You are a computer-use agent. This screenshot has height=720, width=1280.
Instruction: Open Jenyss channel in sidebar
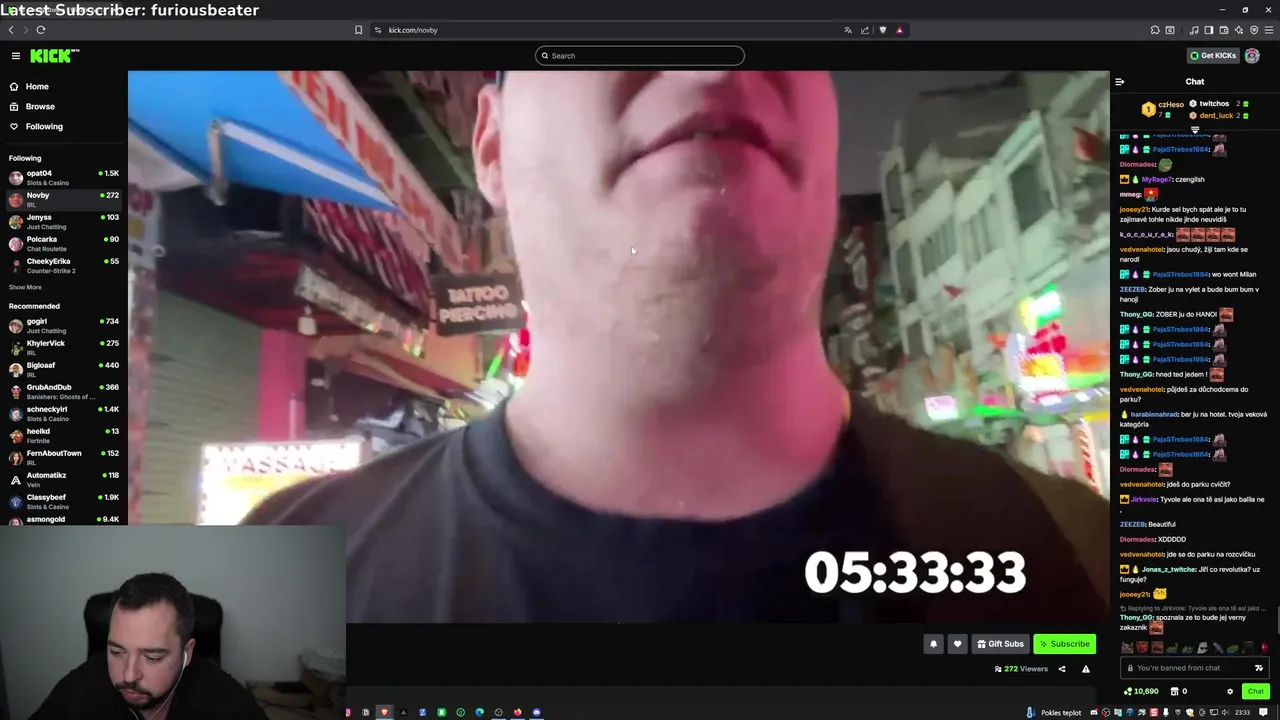click(64, 222)
